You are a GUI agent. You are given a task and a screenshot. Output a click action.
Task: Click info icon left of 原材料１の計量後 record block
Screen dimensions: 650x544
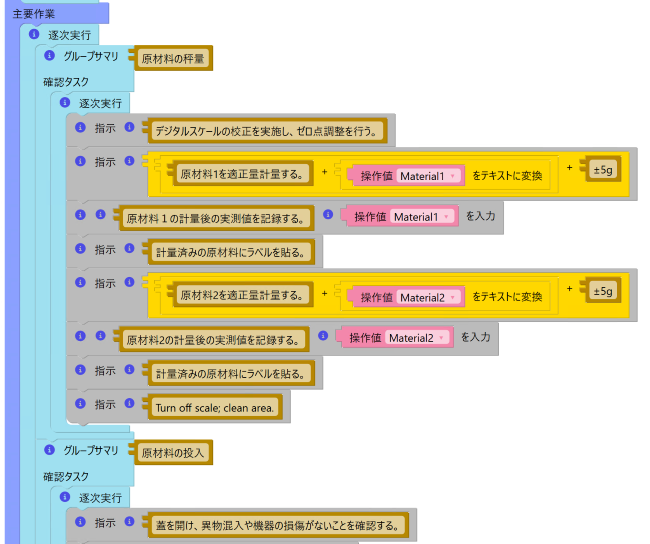click(80, 215)
